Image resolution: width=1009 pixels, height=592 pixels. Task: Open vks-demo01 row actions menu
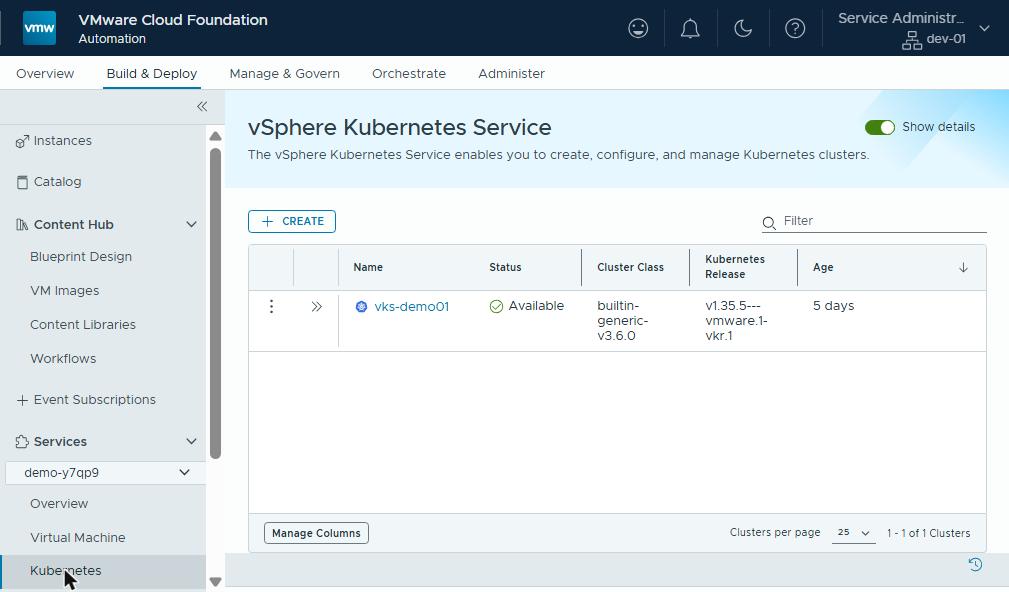click(x=271, y=306)
